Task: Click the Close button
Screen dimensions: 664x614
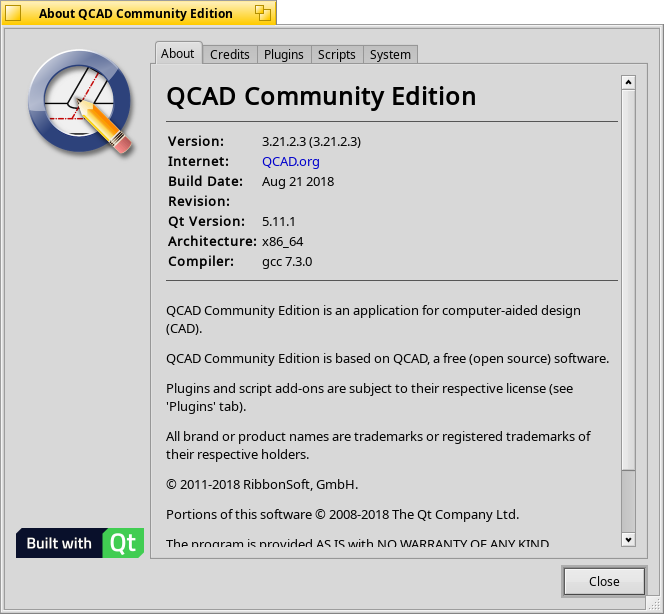Action: (604, 581)
